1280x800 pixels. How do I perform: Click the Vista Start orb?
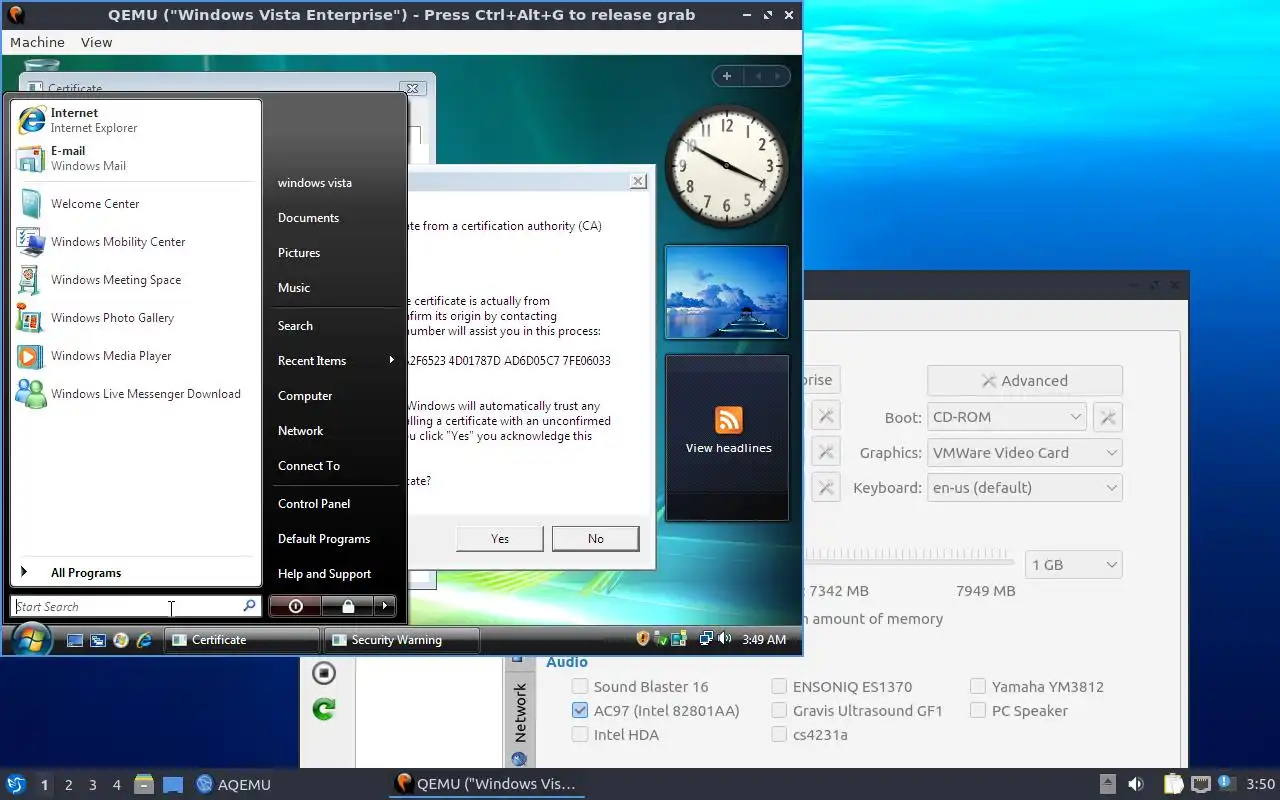click(x=32, y=638)
